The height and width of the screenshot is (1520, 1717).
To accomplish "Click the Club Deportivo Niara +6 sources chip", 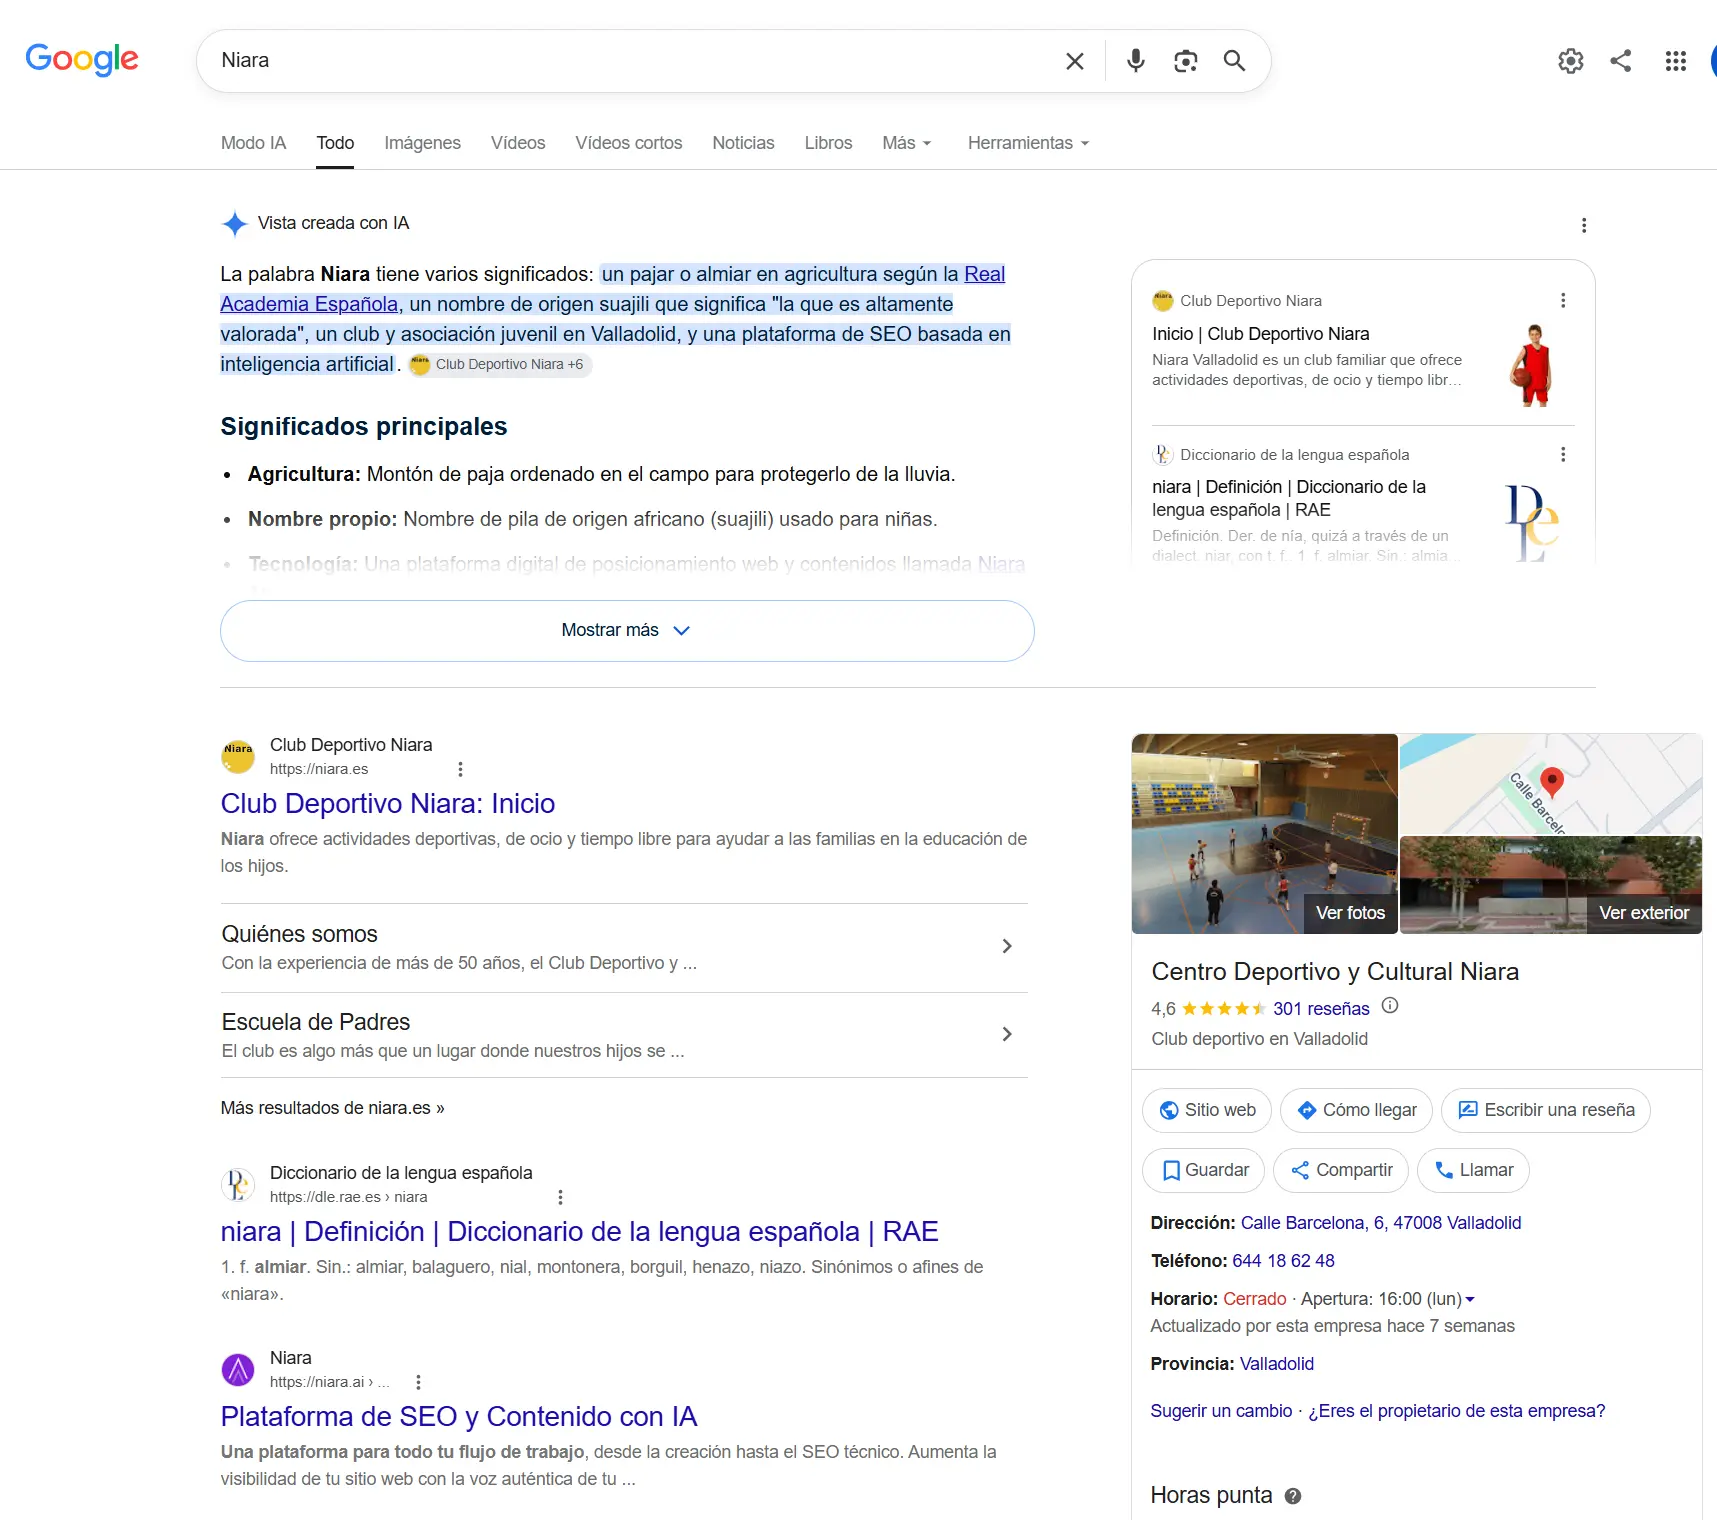I will pyautogui.click(x=499, y=365).
